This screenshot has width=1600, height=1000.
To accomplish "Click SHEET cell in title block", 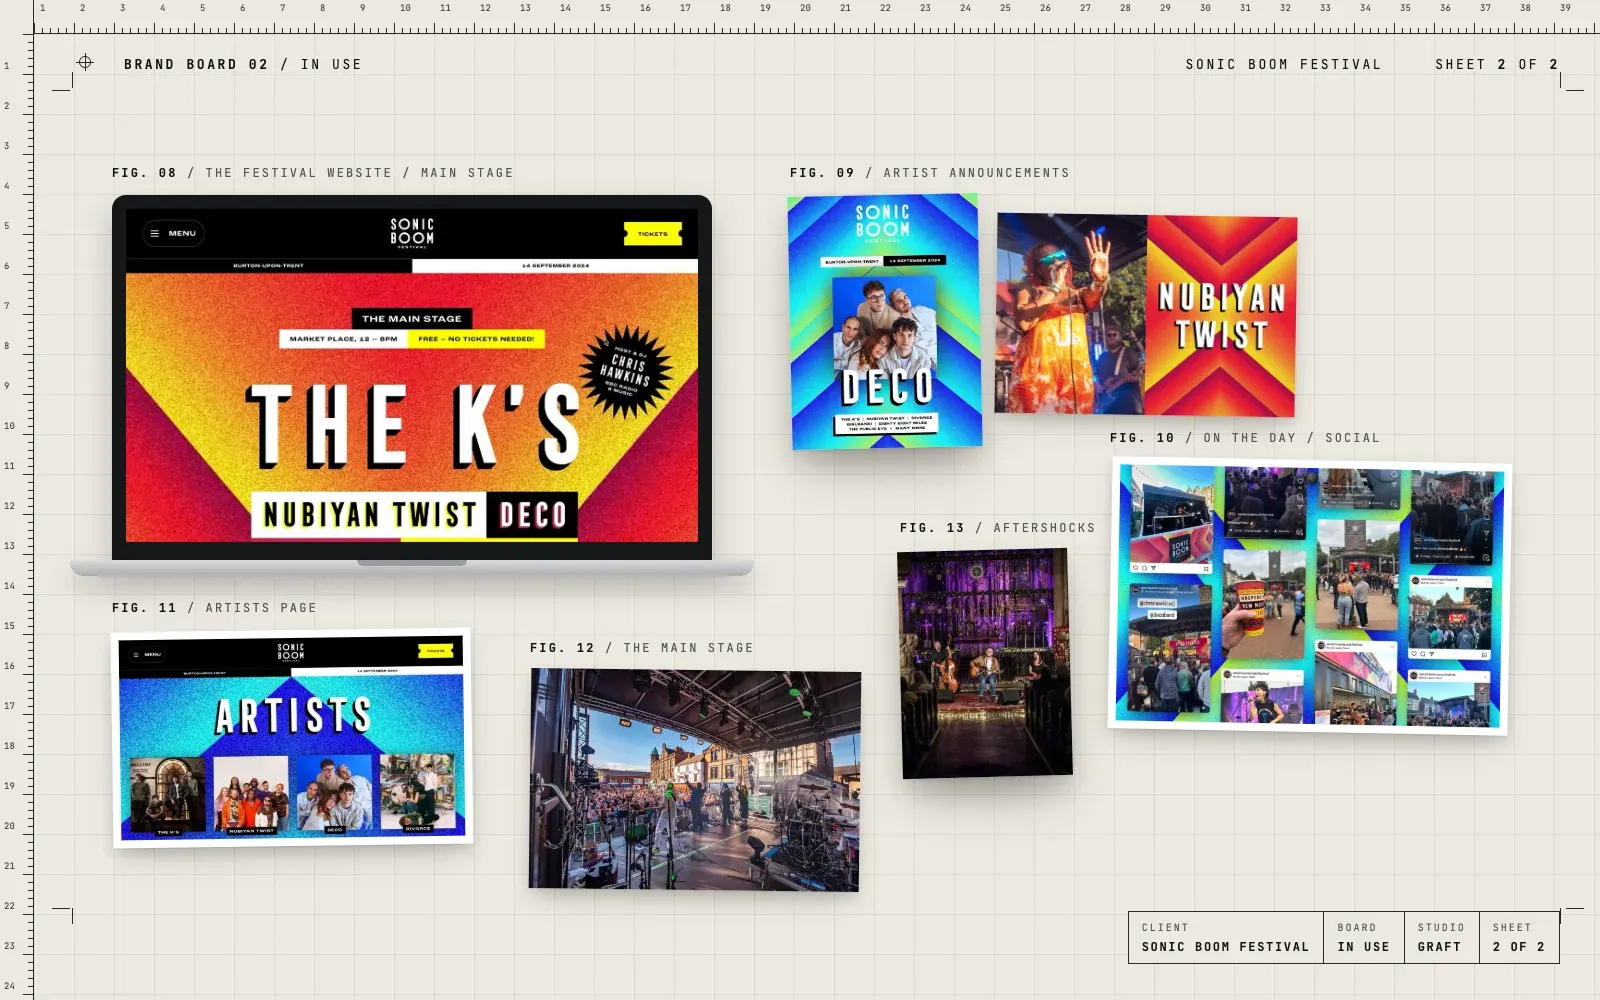I will (x=1519, y=937).
